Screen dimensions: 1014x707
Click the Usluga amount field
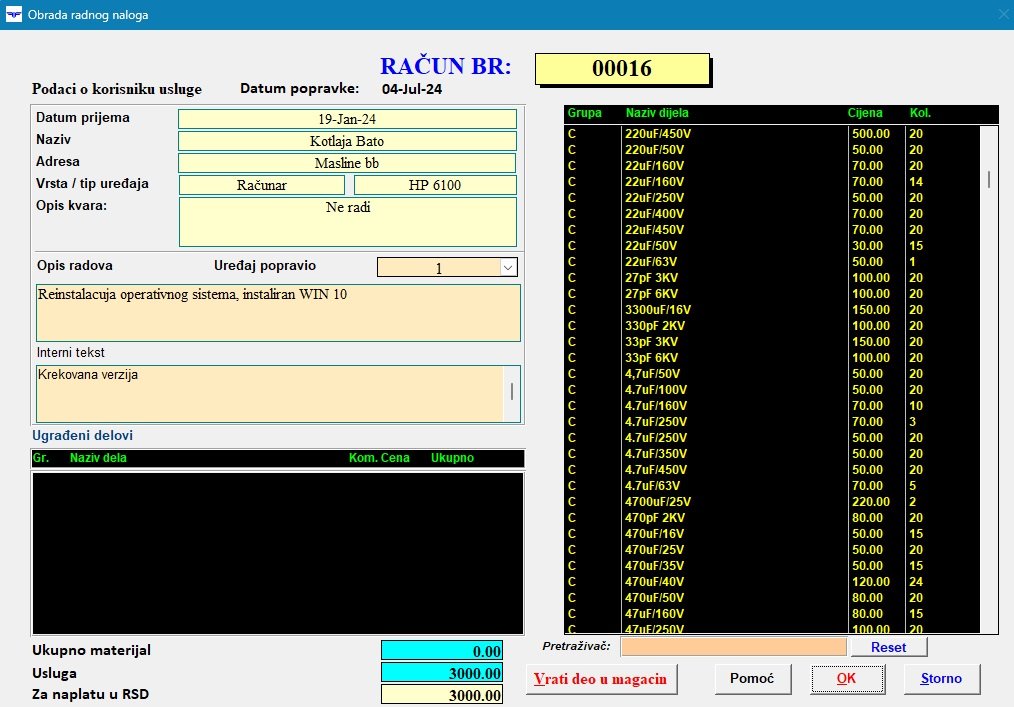point(441,673)
